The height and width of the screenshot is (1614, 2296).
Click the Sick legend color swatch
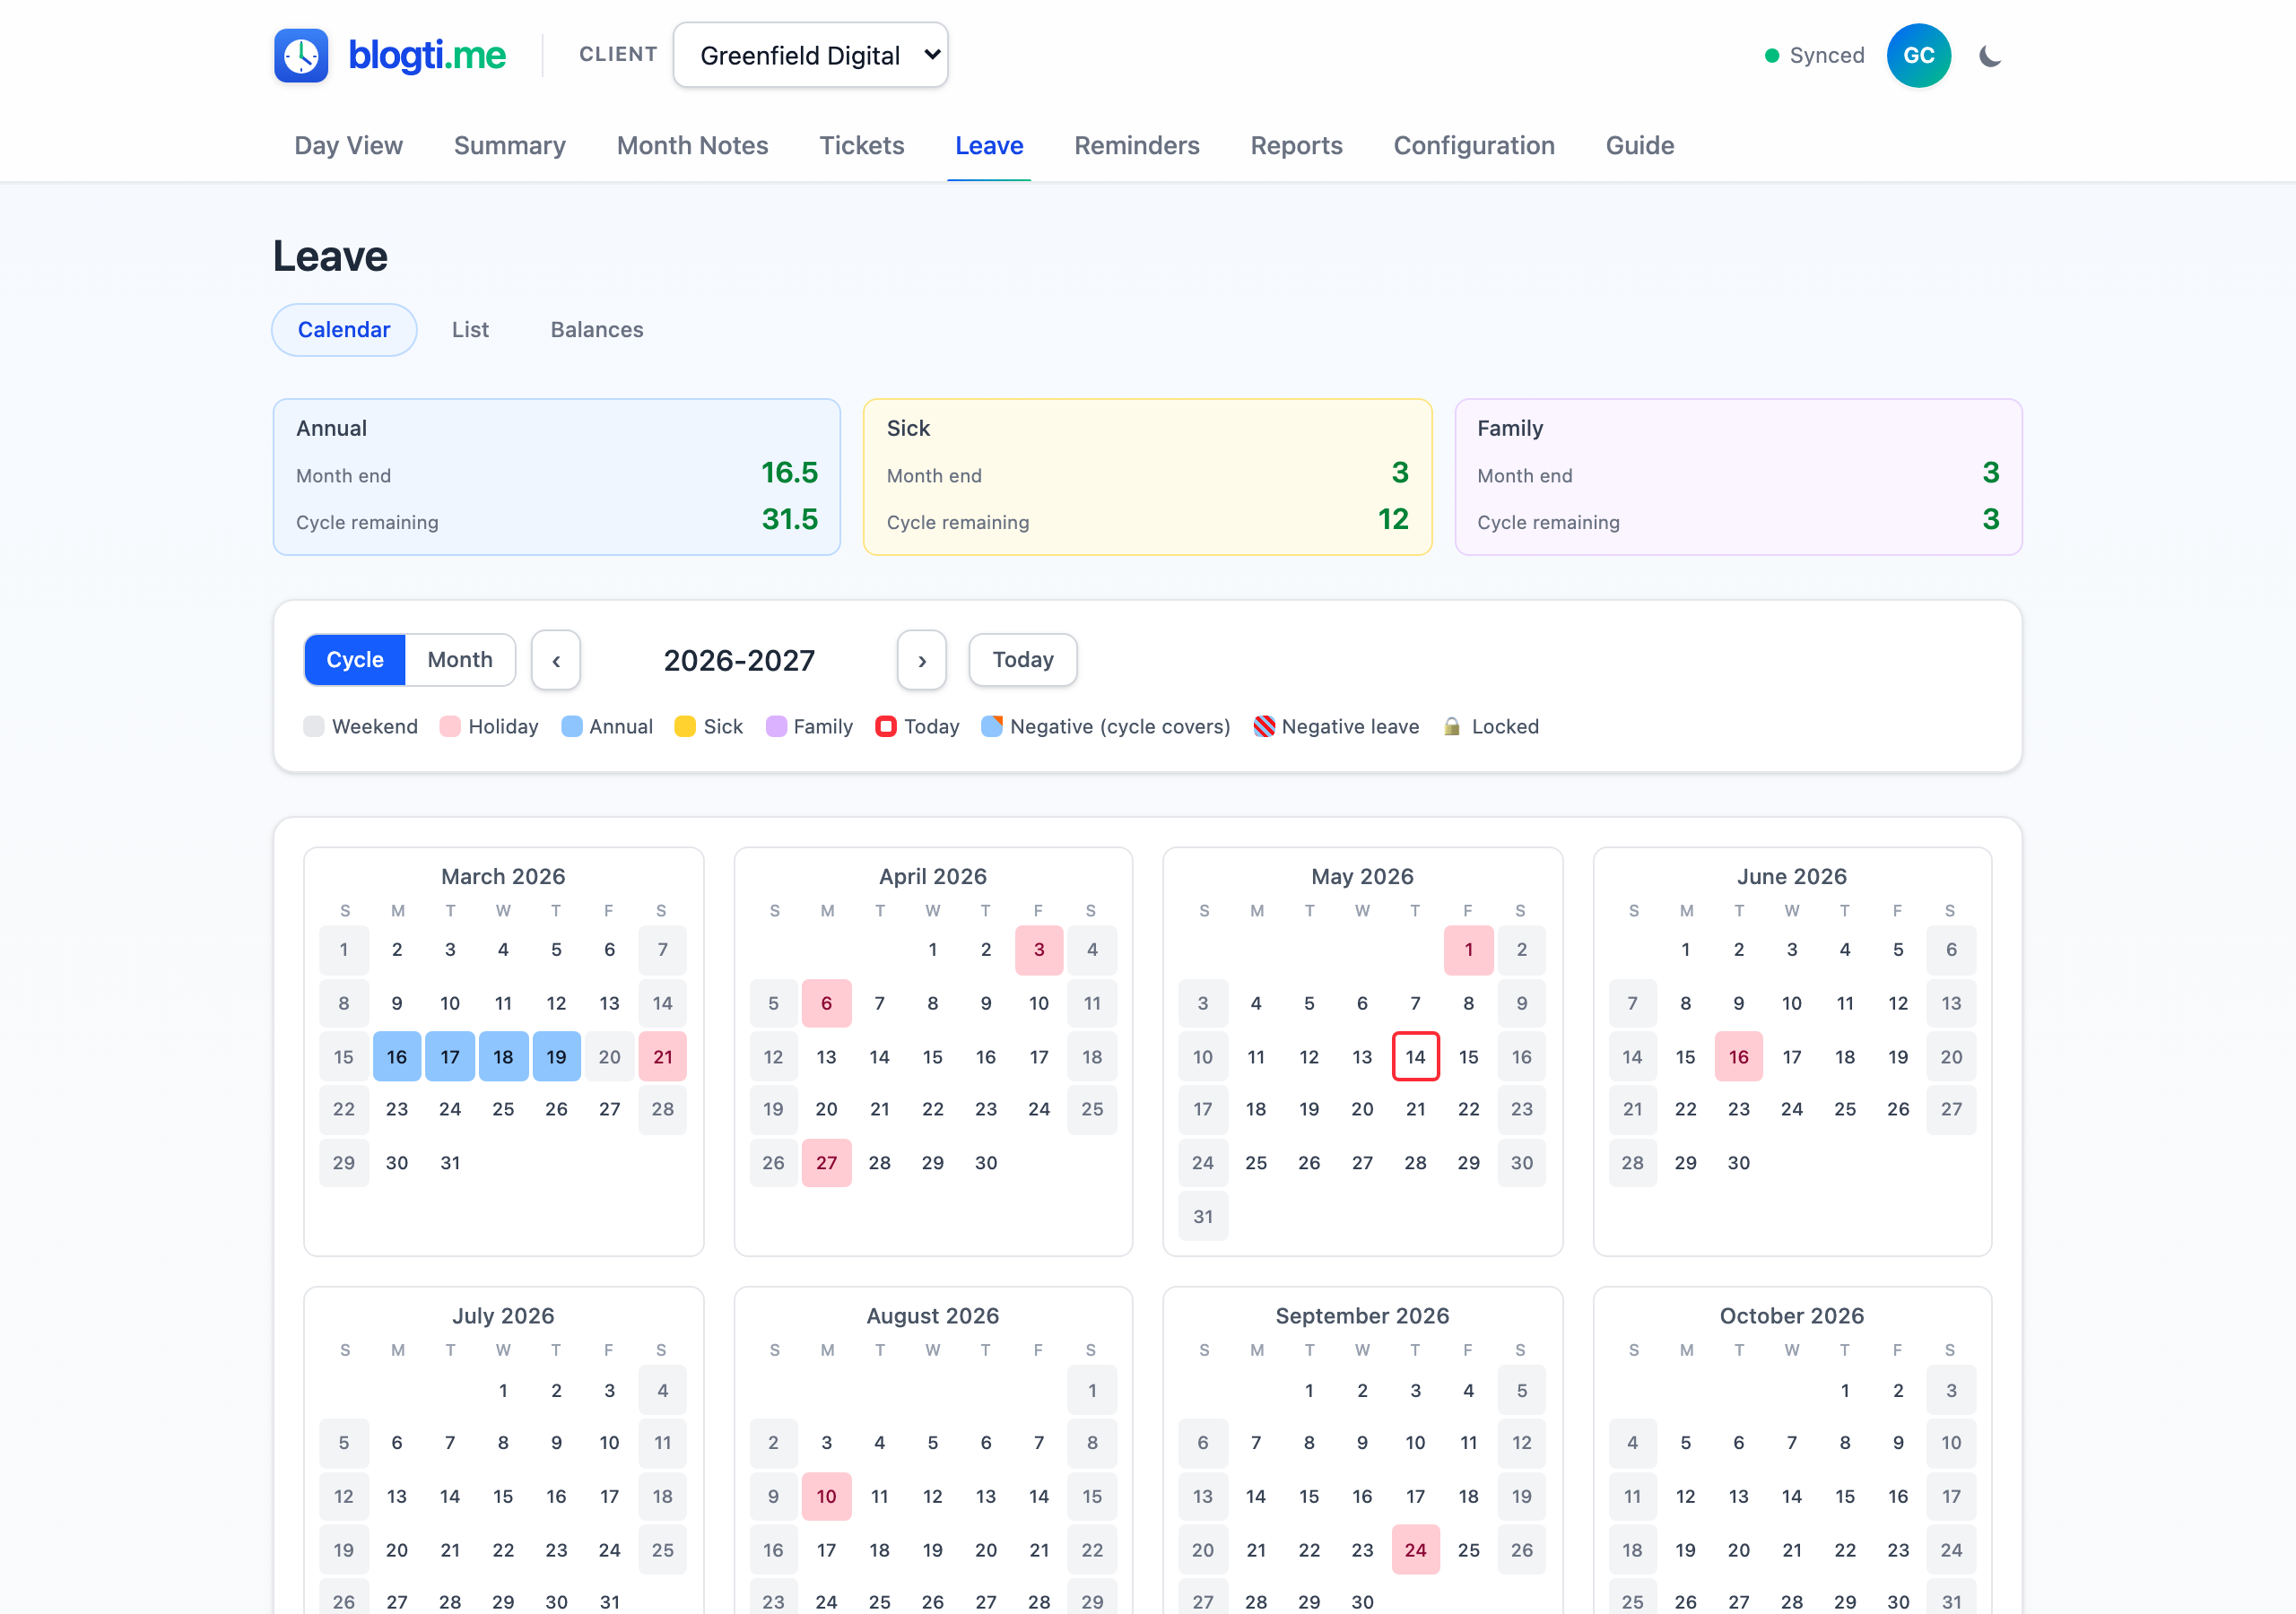click(685, 727)
